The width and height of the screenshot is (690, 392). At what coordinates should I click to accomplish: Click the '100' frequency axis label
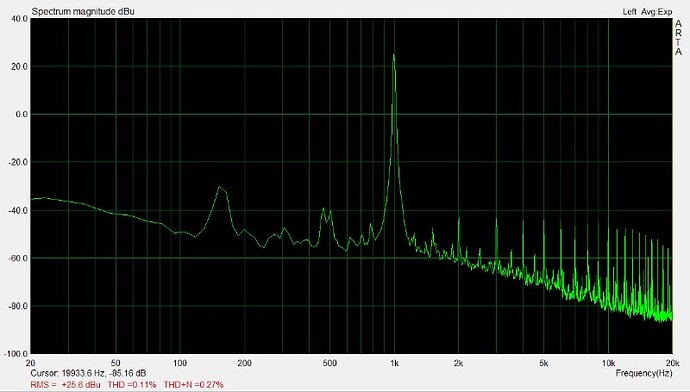tap(180, 363)
